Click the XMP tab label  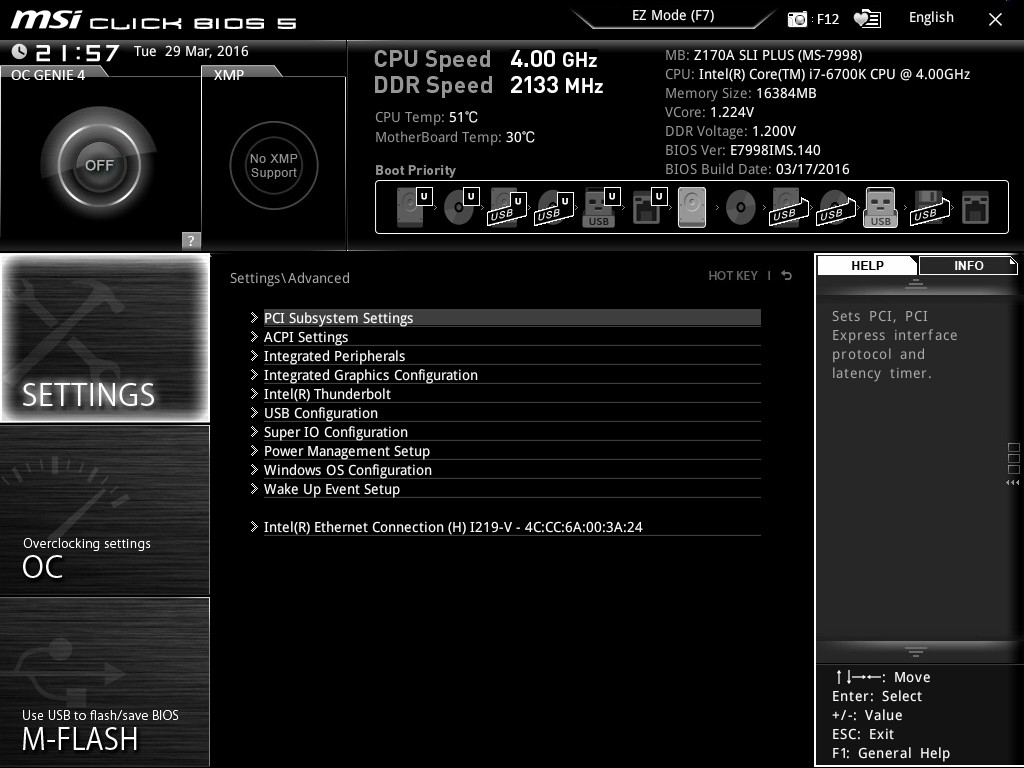tap(229, 74)
